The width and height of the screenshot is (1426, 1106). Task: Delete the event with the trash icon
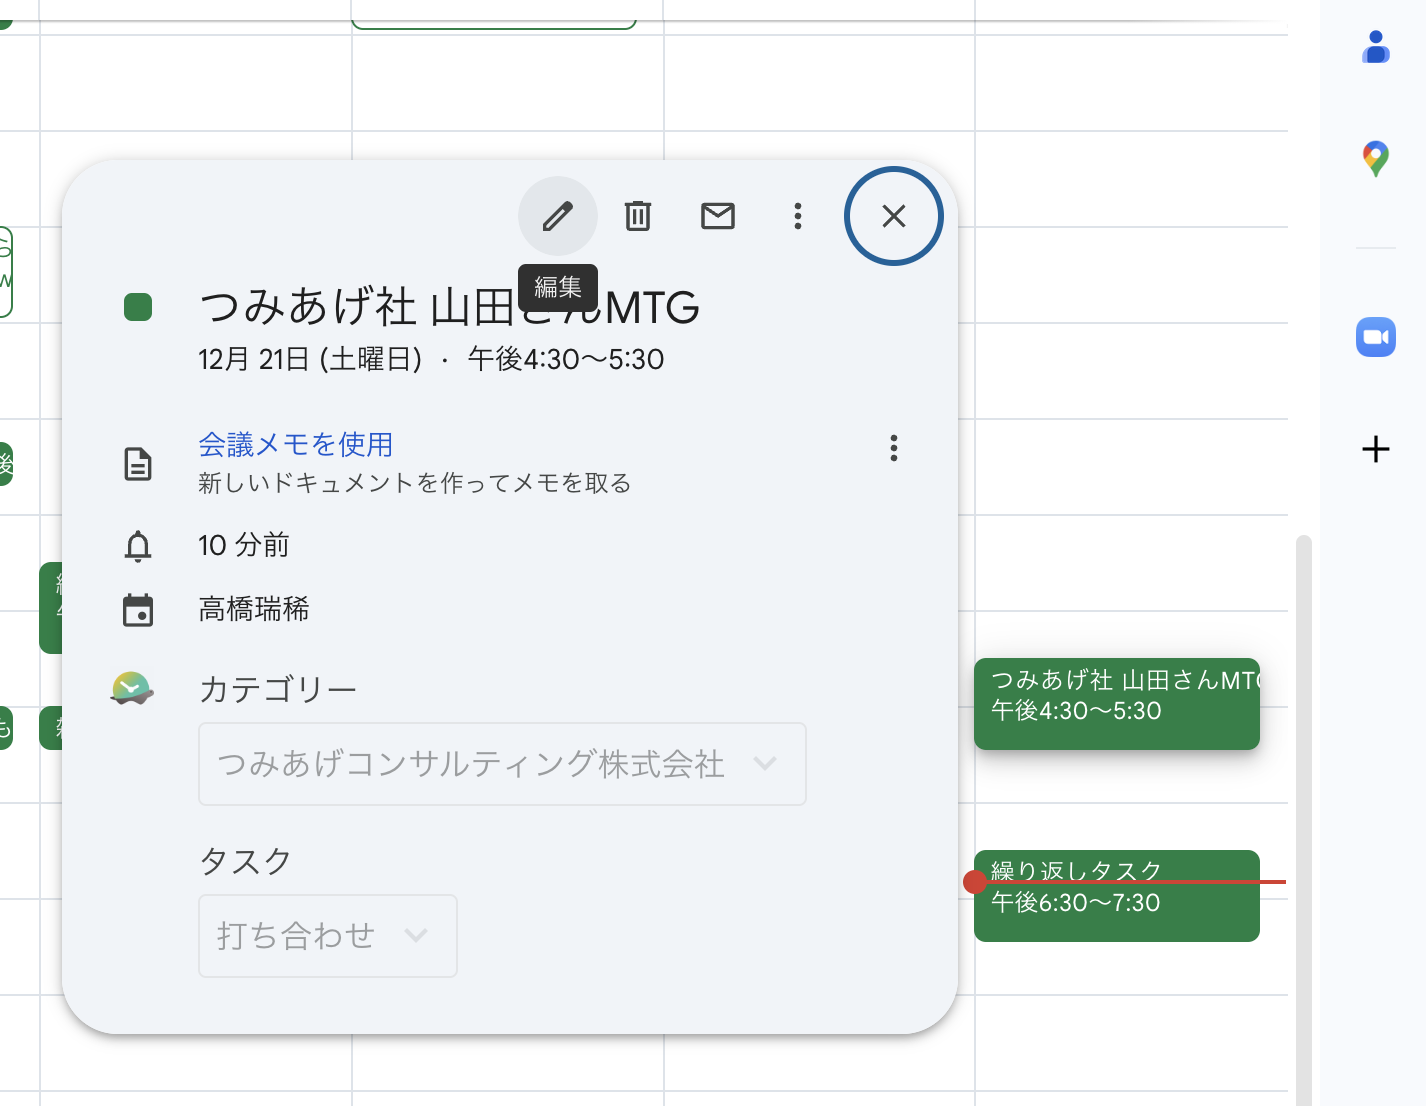[637, 216]
